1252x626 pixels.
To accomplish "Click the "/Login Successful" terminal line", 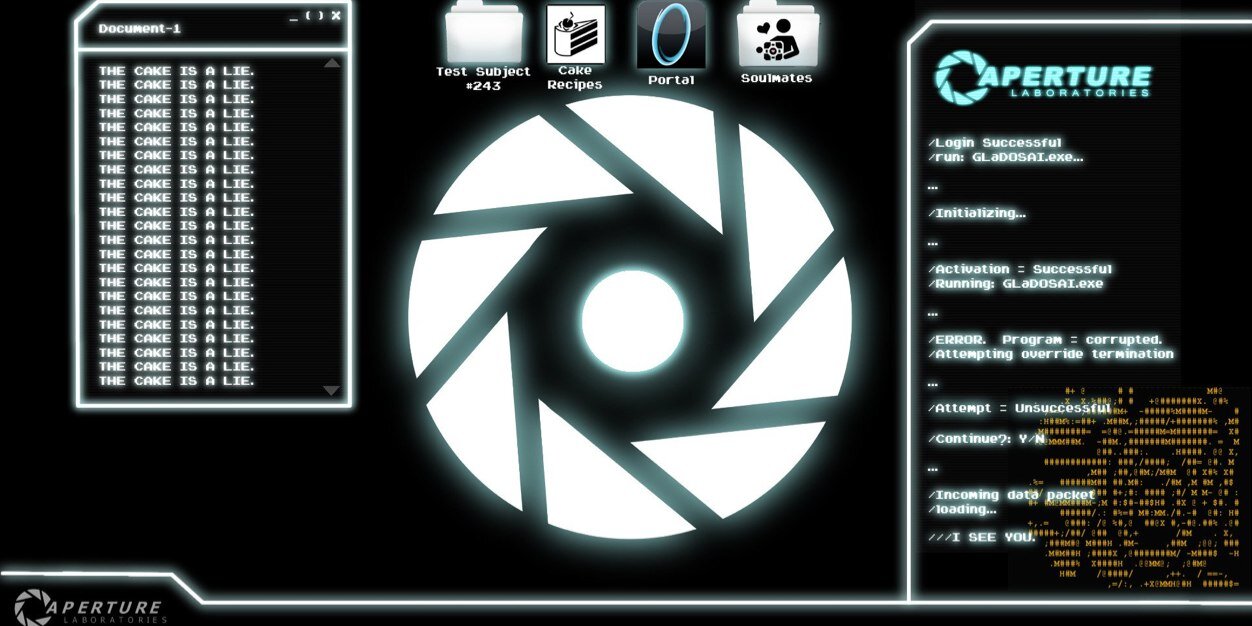I will coord(995,143).
